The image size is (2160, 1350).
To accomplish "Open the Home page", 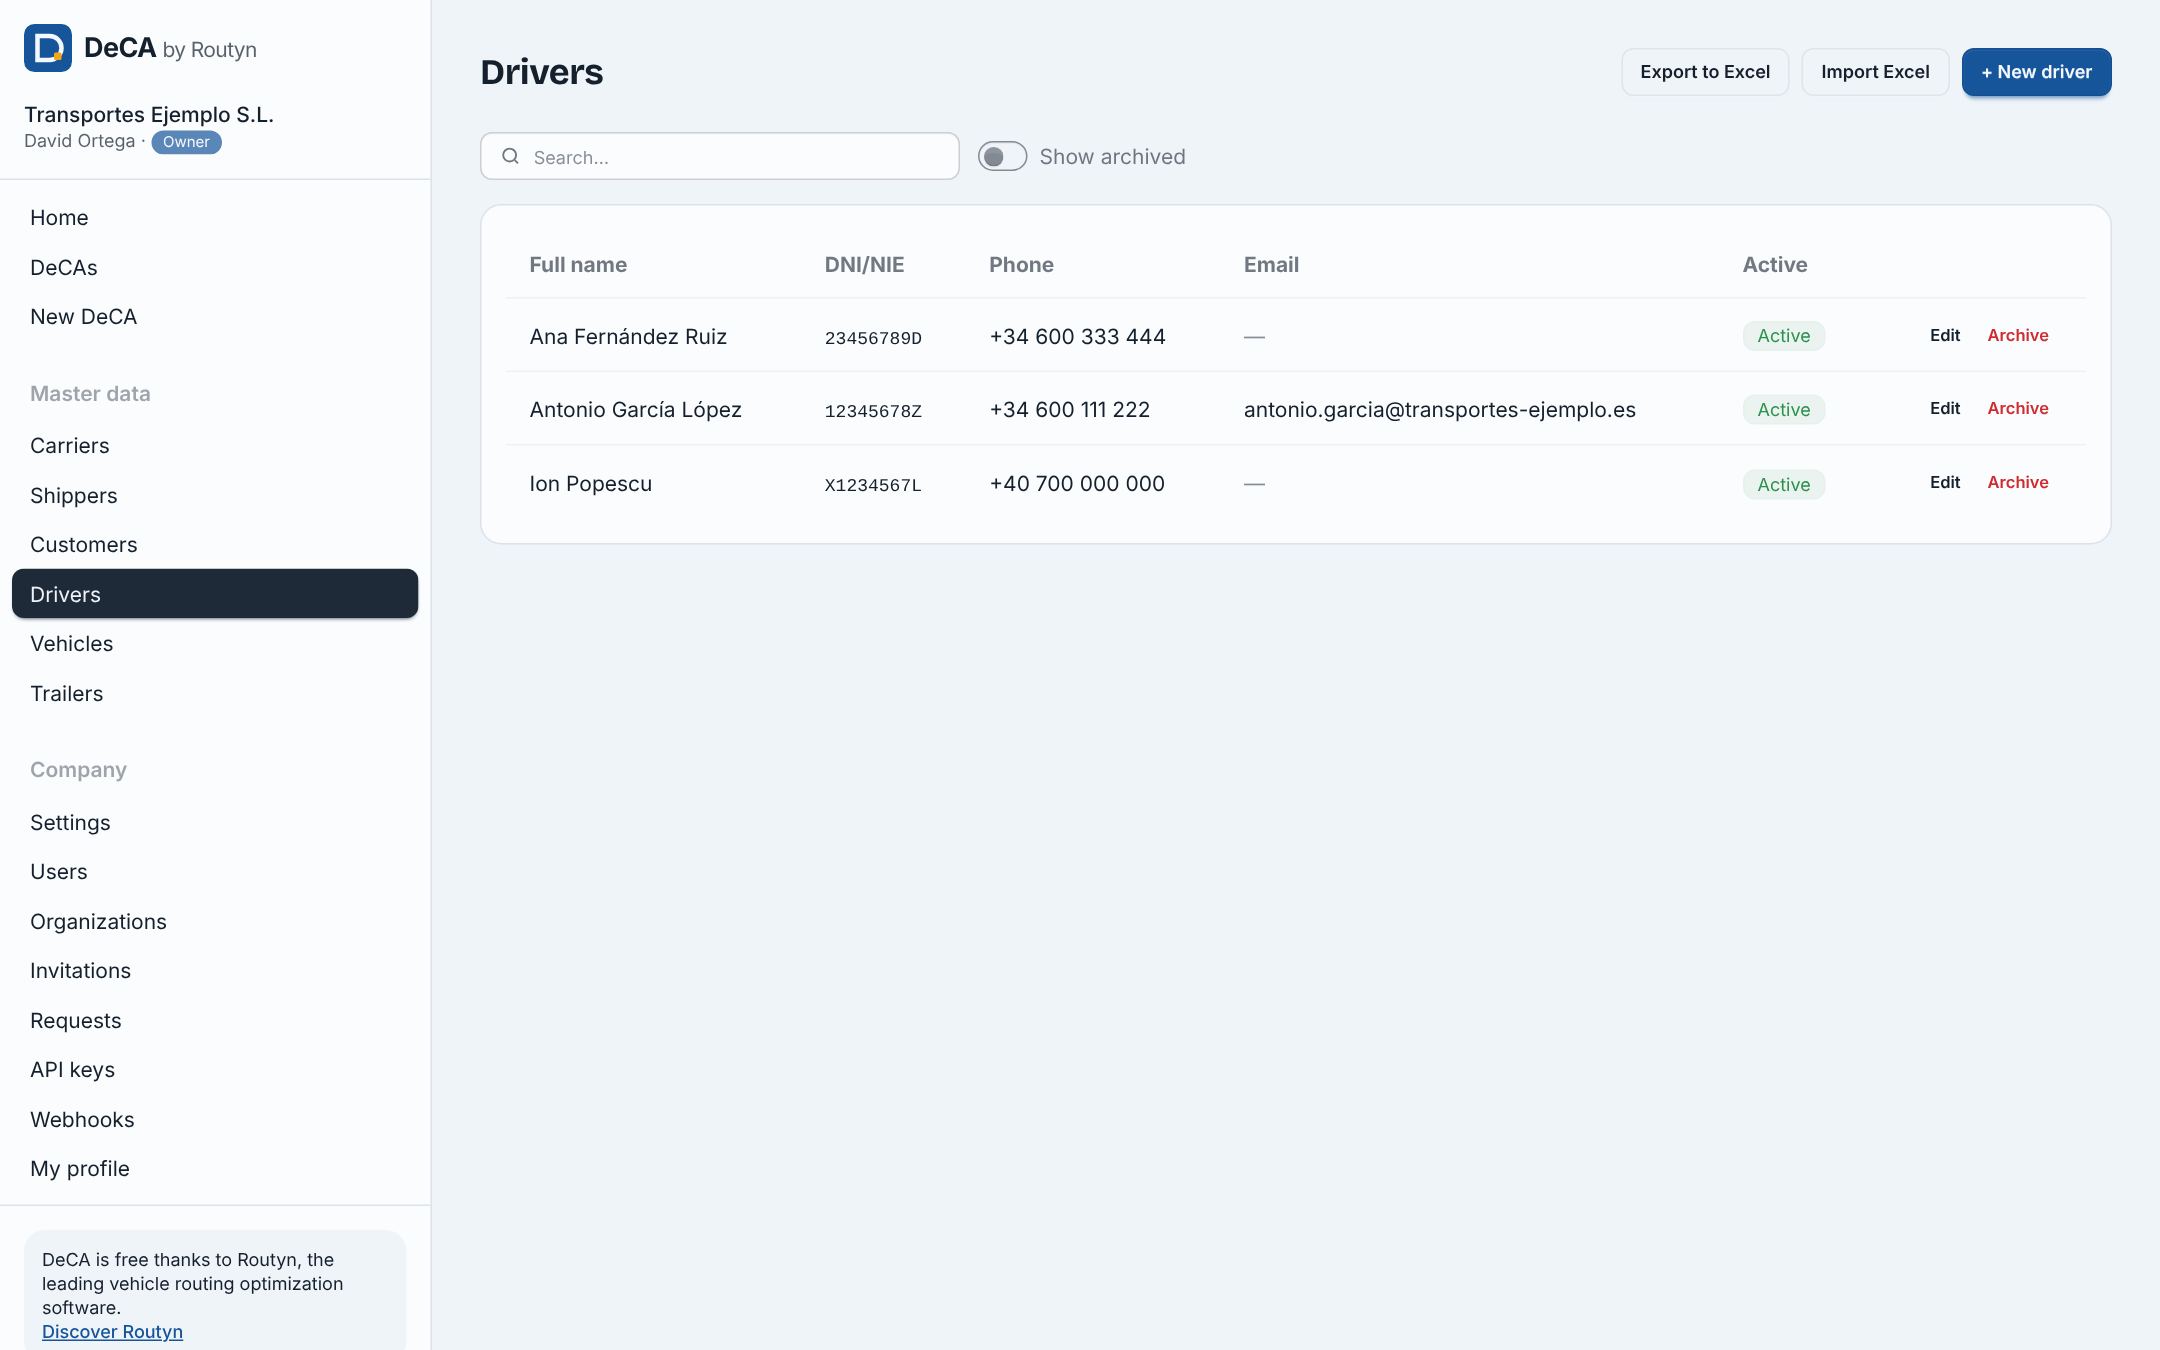I will coord(215,218).
